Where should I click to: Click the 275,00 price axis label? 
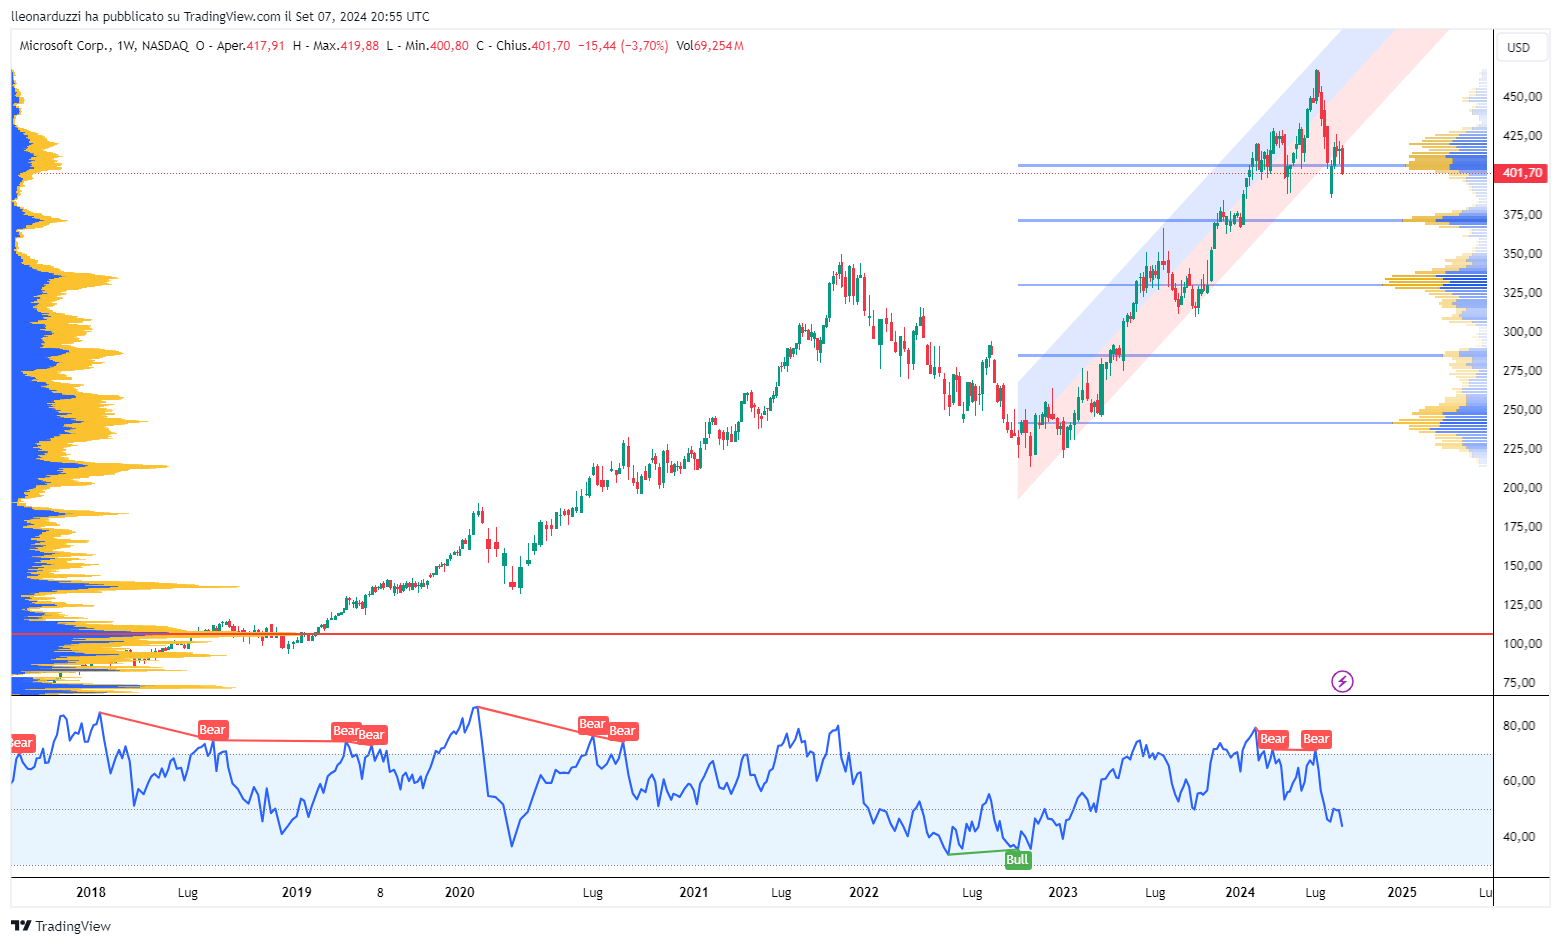[1521, 371]
